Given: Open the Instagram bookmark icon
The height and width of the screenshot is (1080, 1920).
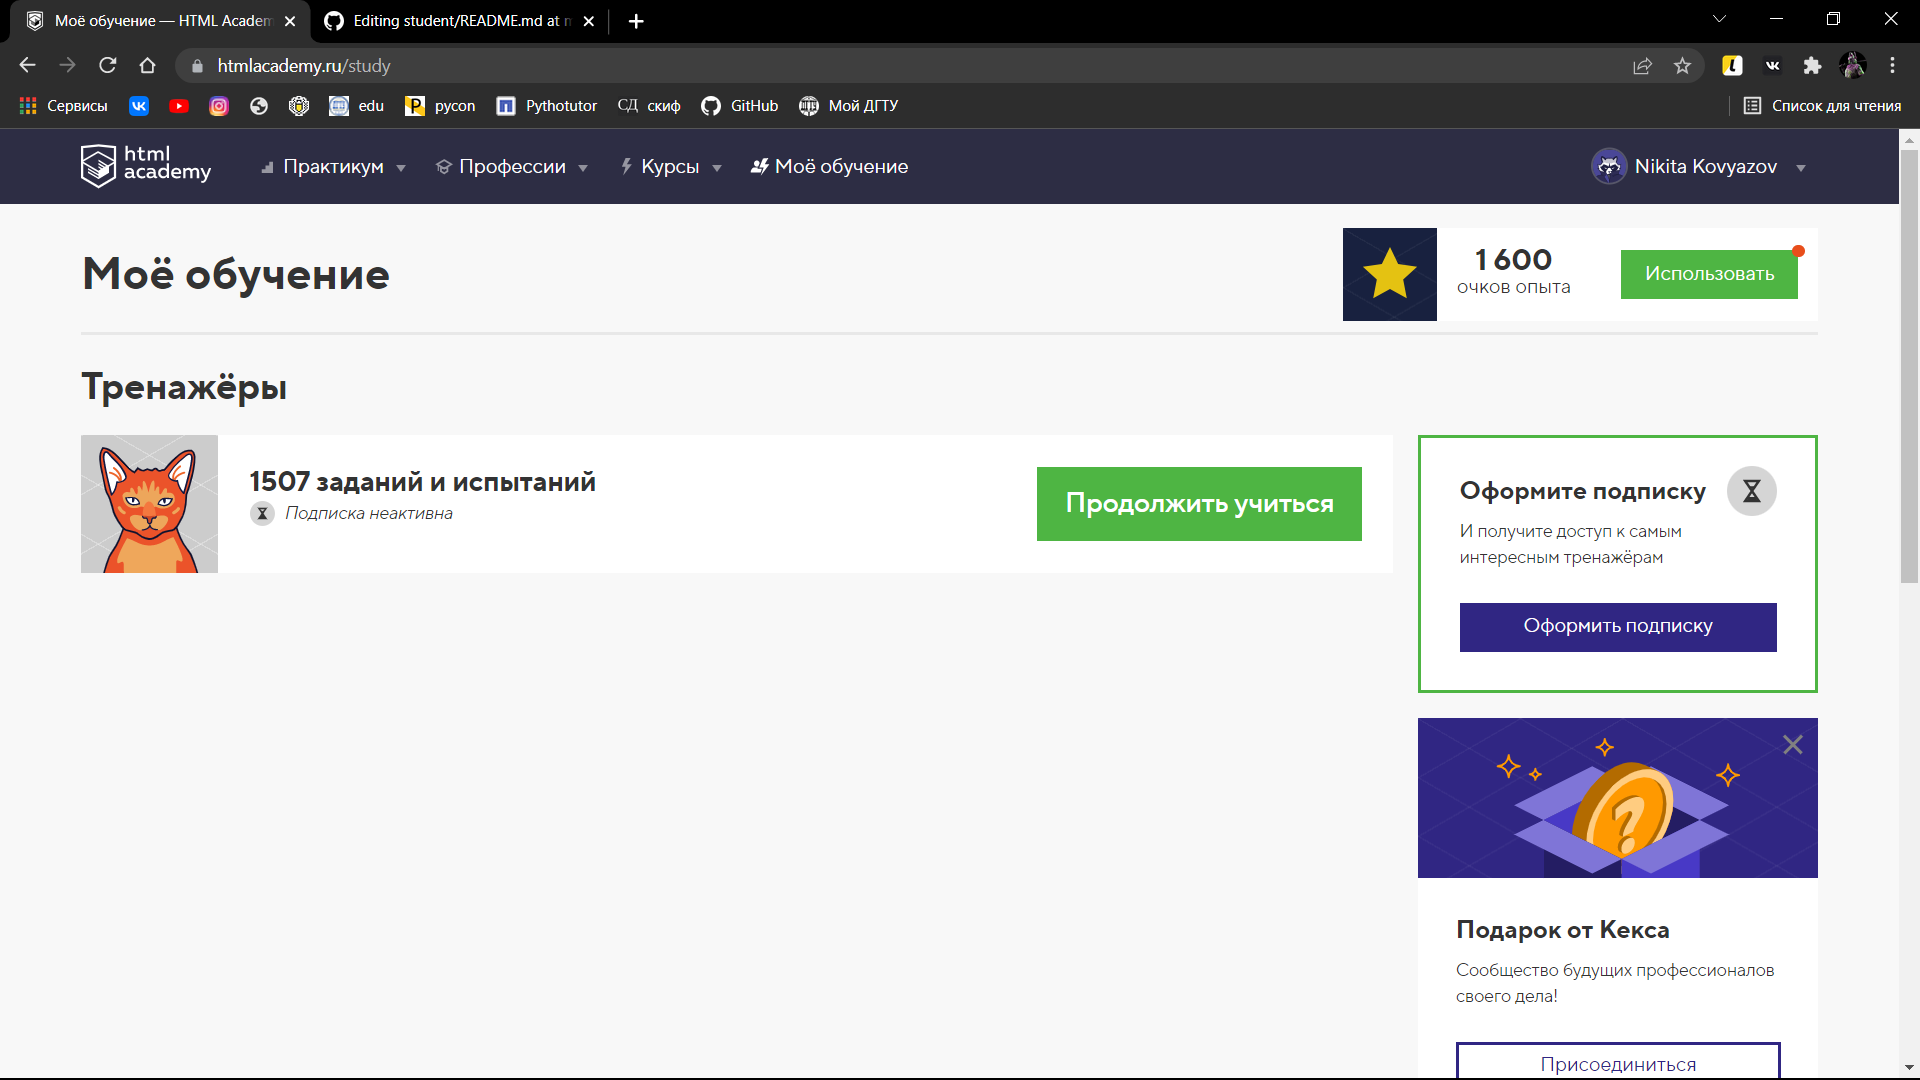Looking at the screenshot, I should click(x=219, y=106).
